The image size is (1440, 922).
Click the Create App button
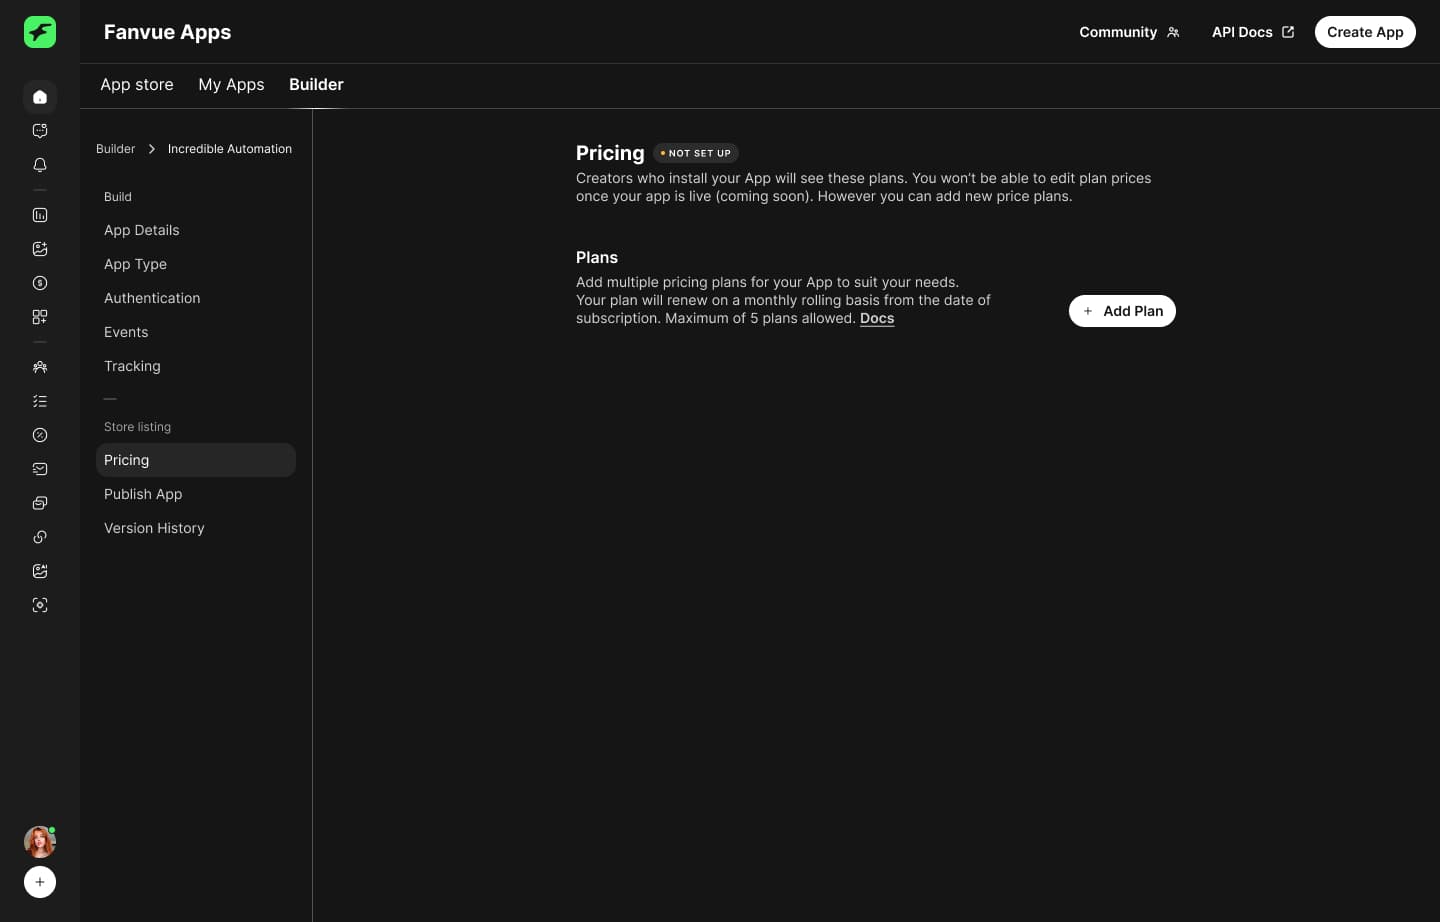(1365, 32)
